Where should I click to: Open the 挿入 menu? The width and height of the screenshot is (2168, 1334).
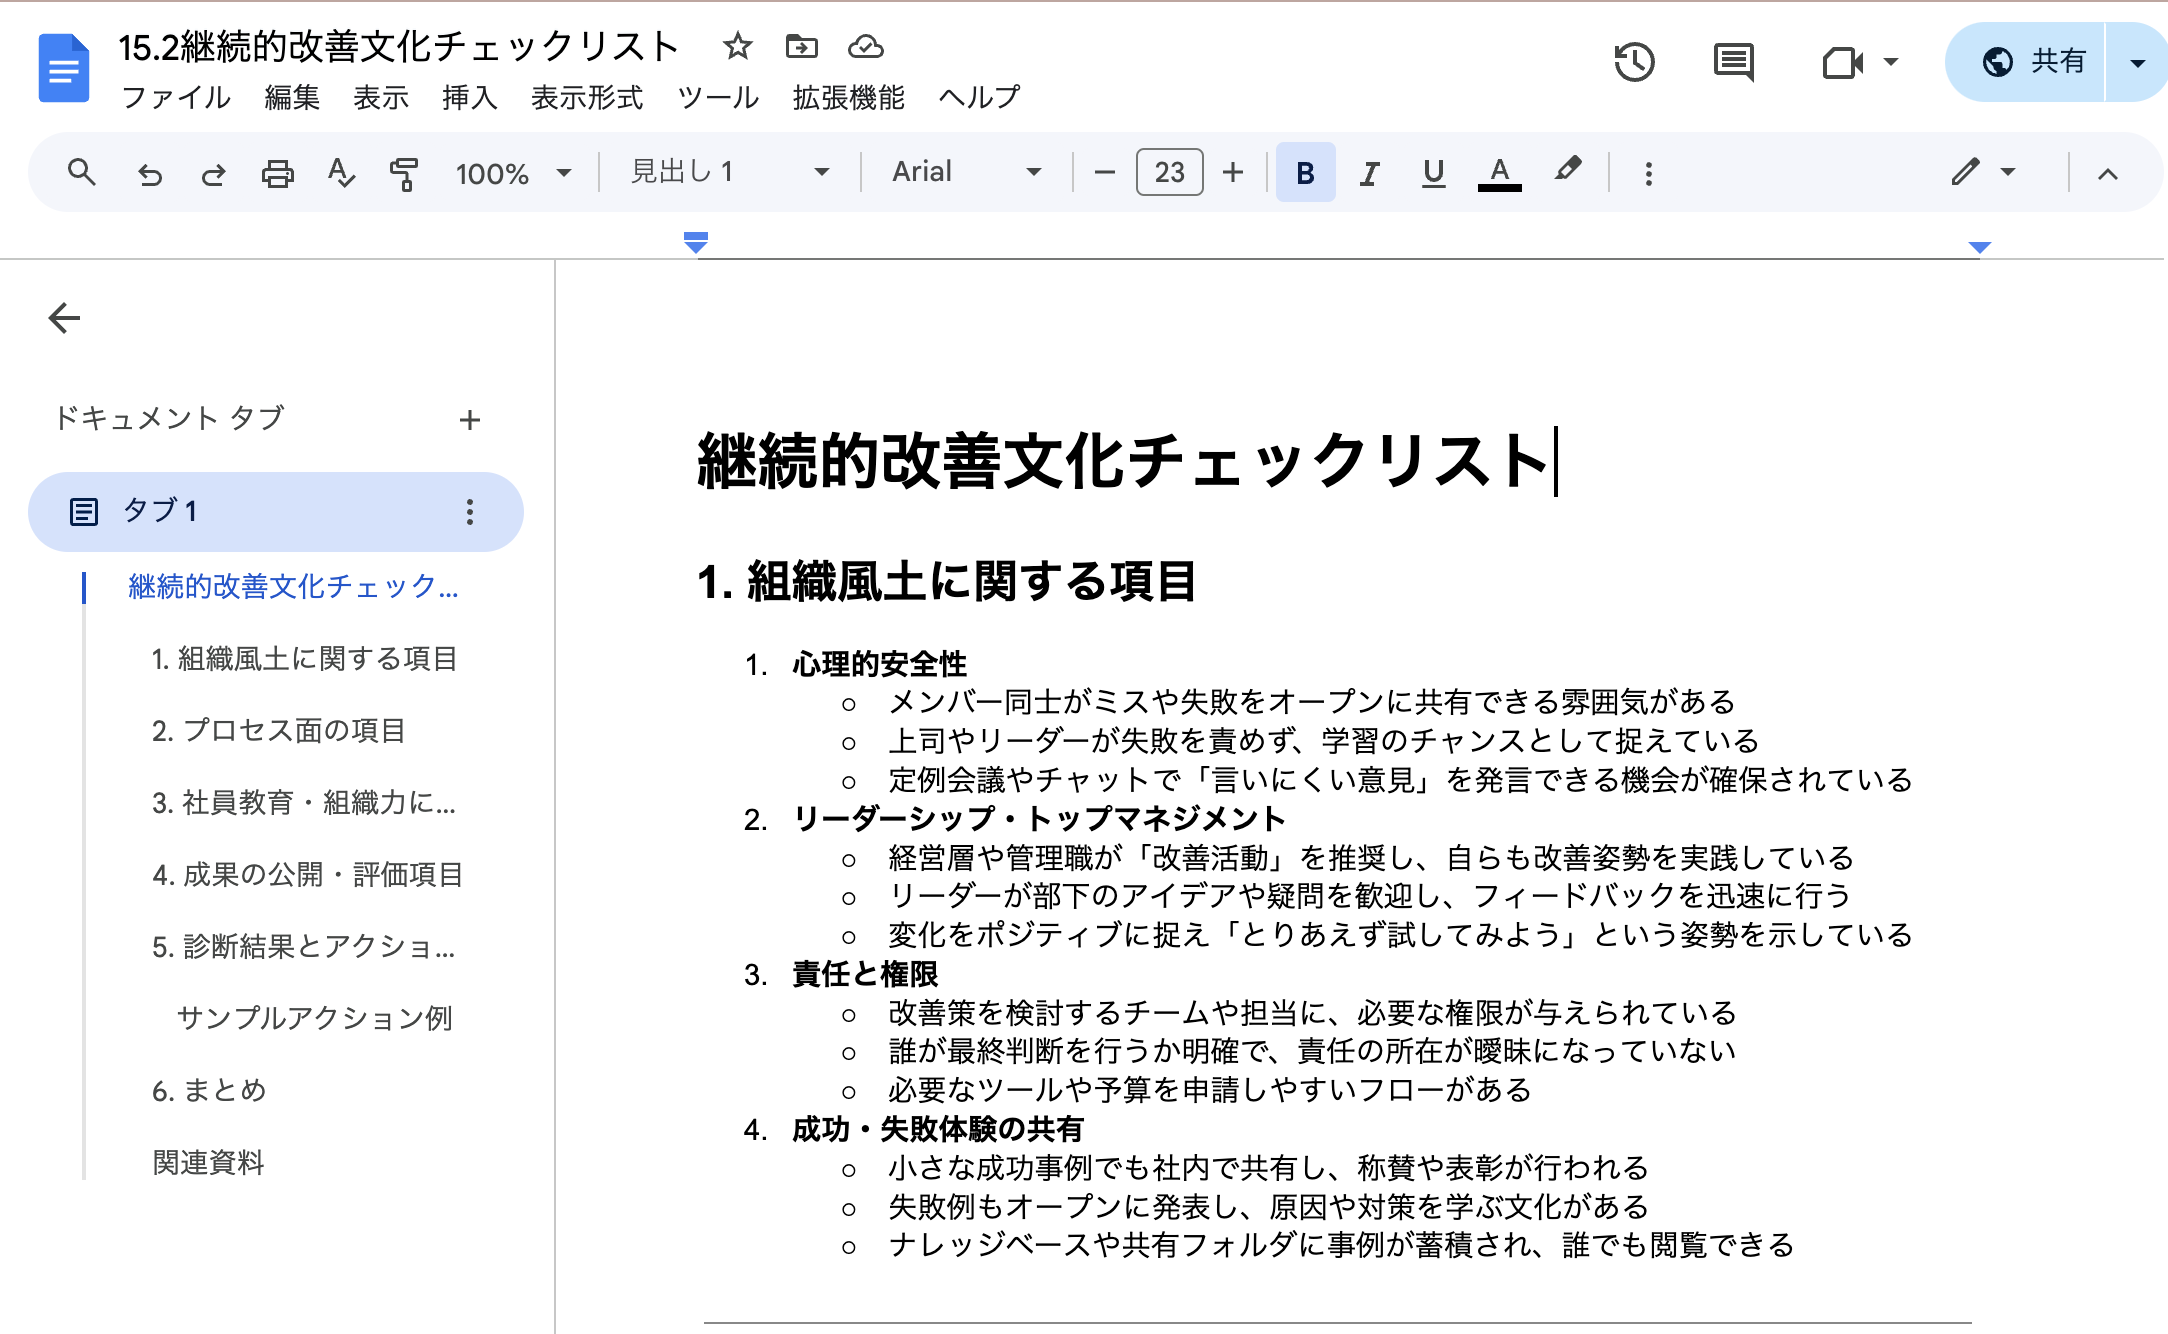469,97
